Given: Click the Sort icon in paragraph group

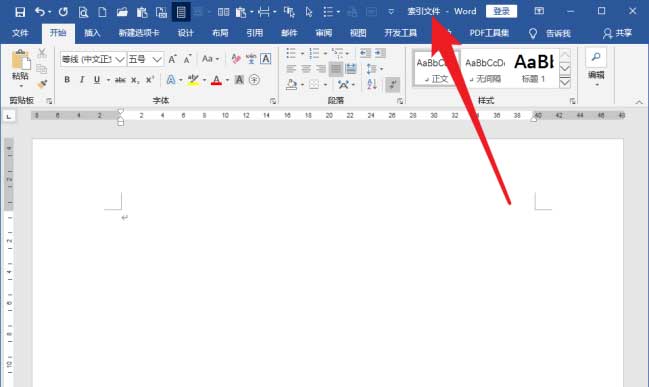Looking at the screenshot, I should [372, 84].
